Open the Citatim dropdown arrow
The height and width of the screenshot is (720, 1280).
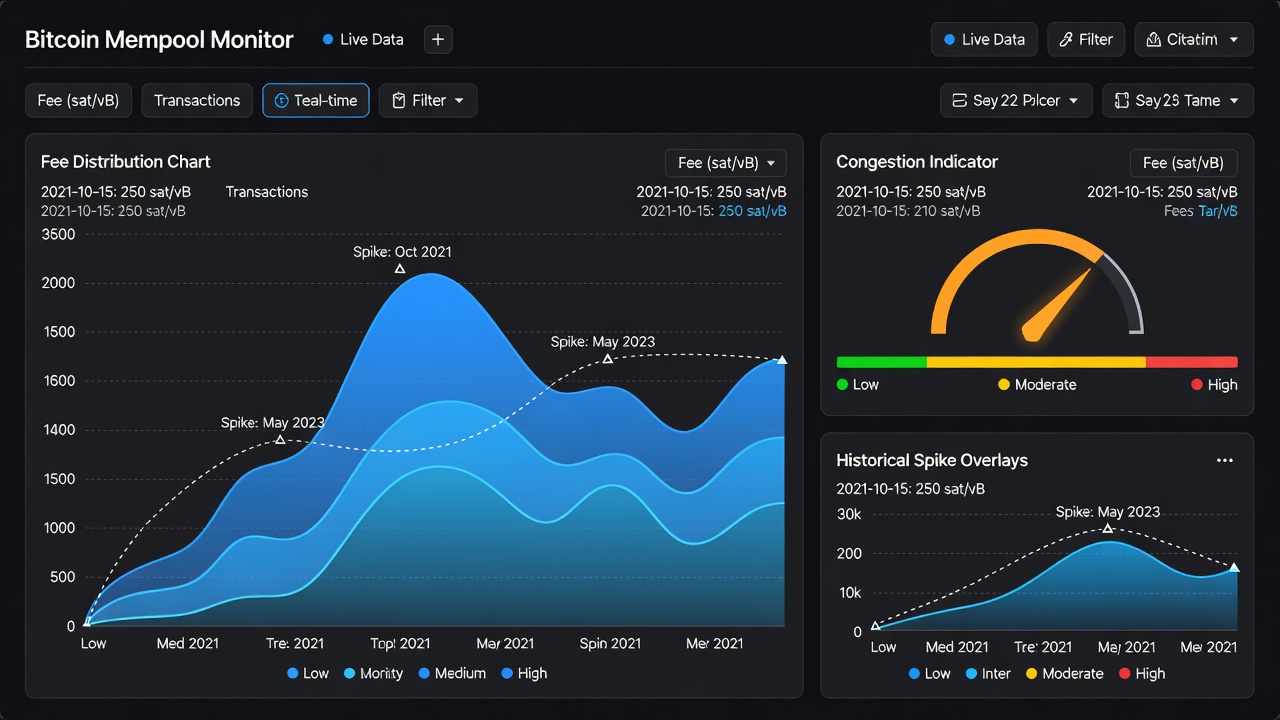pos(1234,40)
